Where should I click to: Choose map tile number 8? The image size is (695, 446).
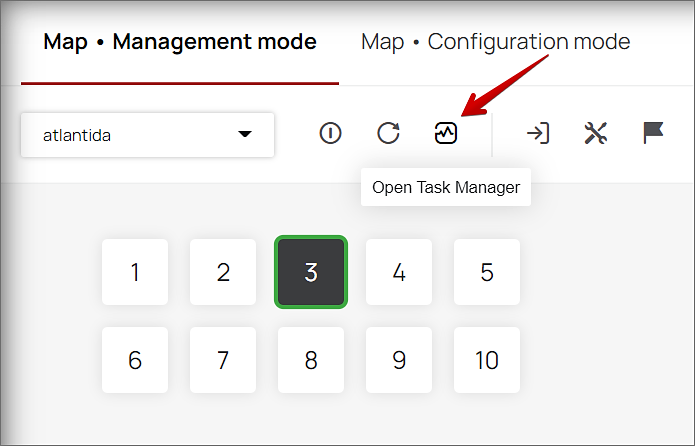click(311, 360)
